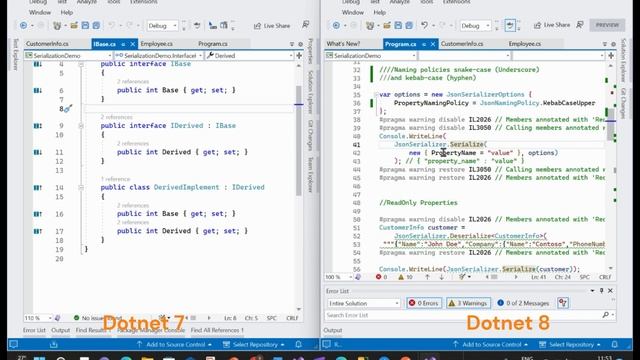640x360 pixels.
Task: Switch to What's New? tab
Action: tap(343, 44)
